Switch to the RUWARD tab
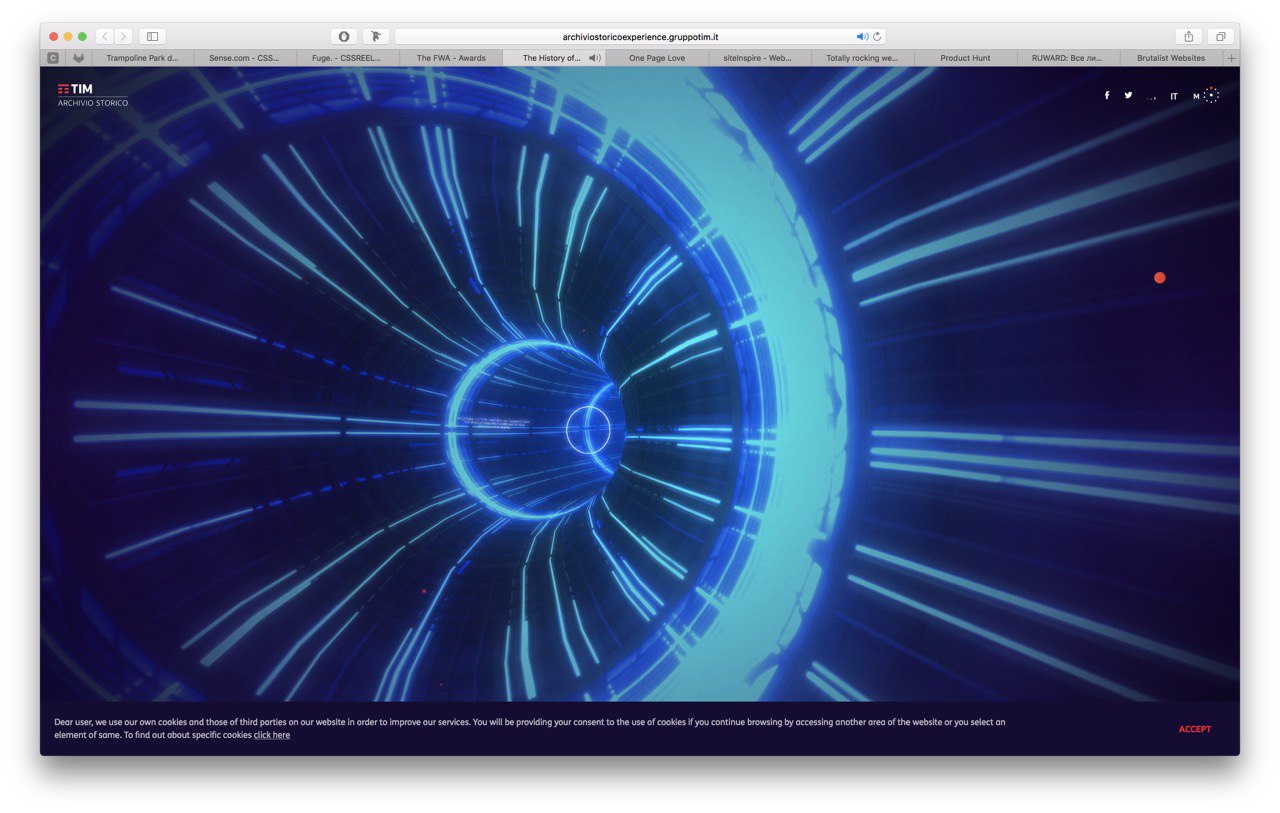The width and height of the screenshot is (1280, 813). 1068,58
